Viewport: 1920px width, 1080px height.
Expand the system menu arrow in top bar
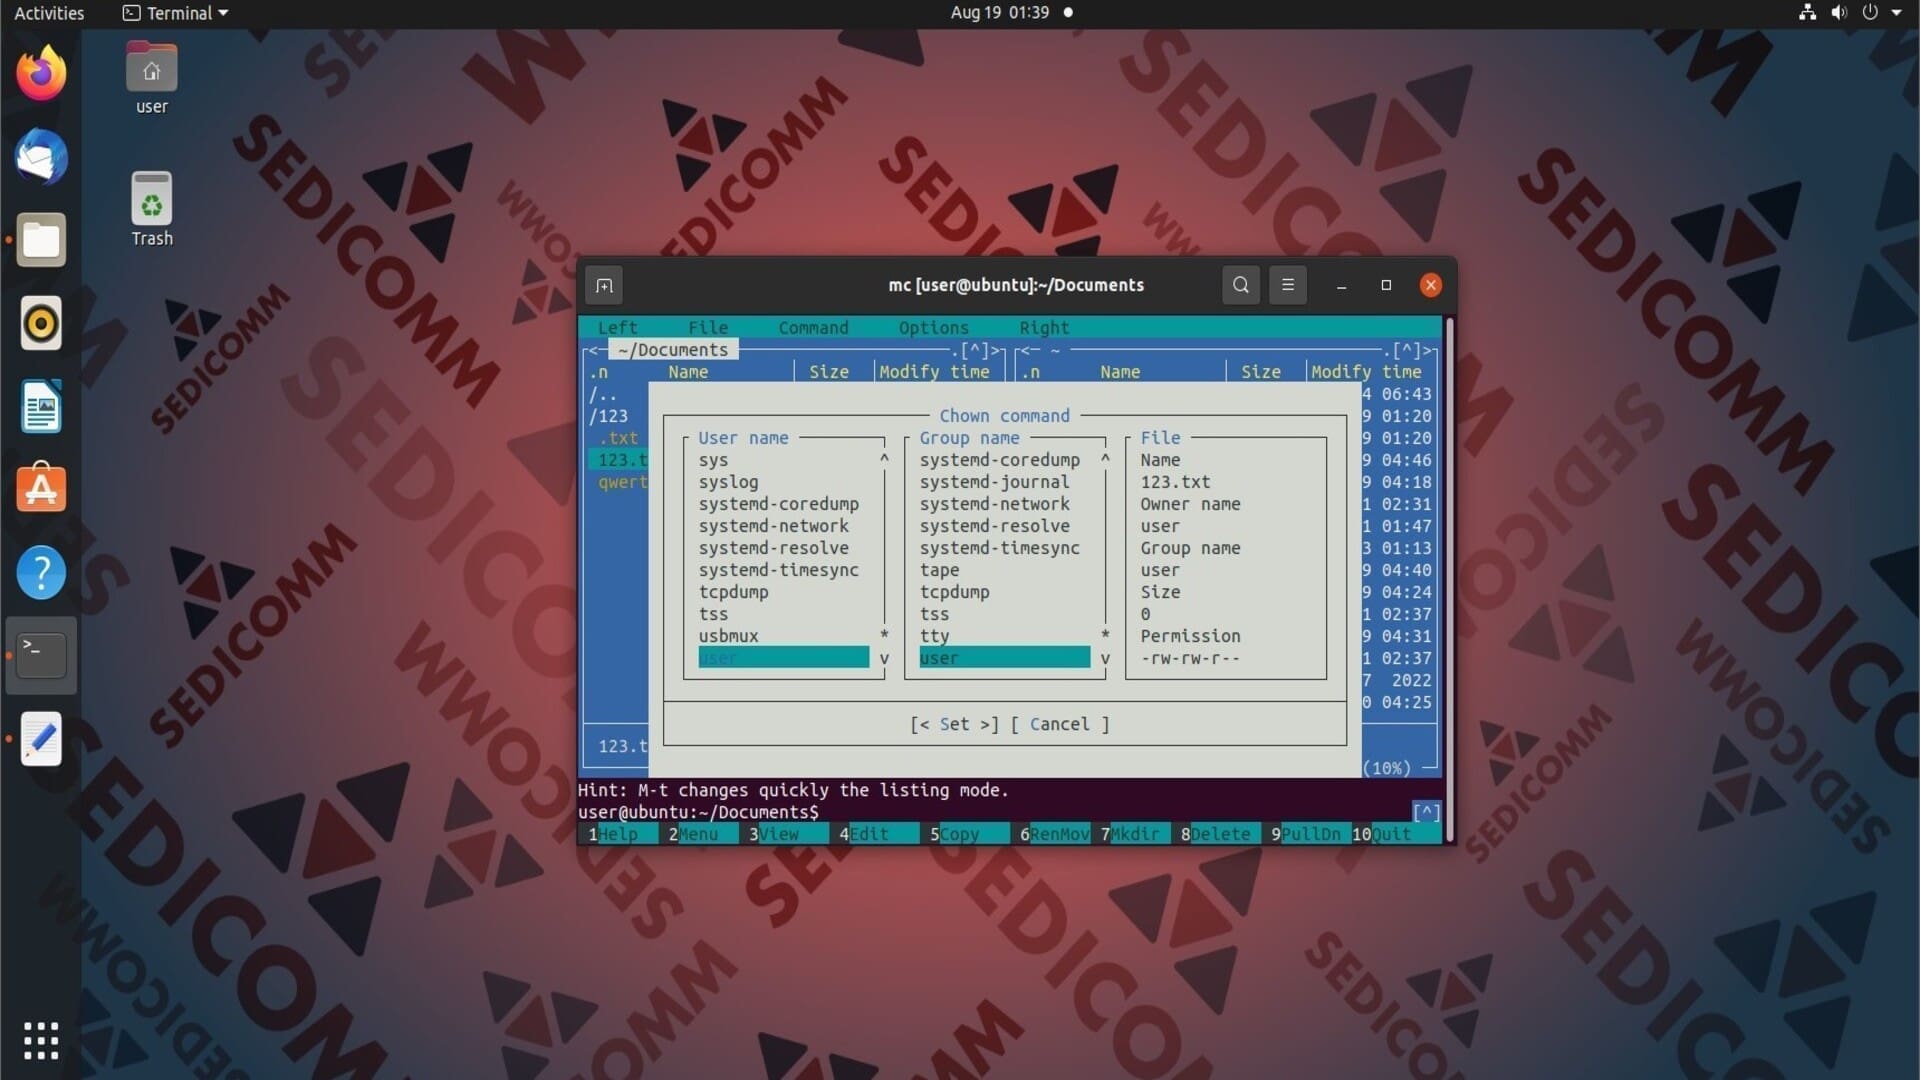point(1897,13)
